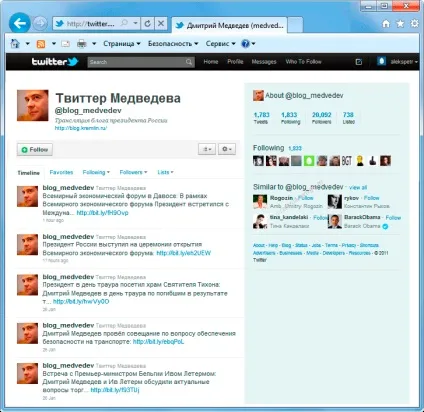Open the Страница menu

(122, 44)
